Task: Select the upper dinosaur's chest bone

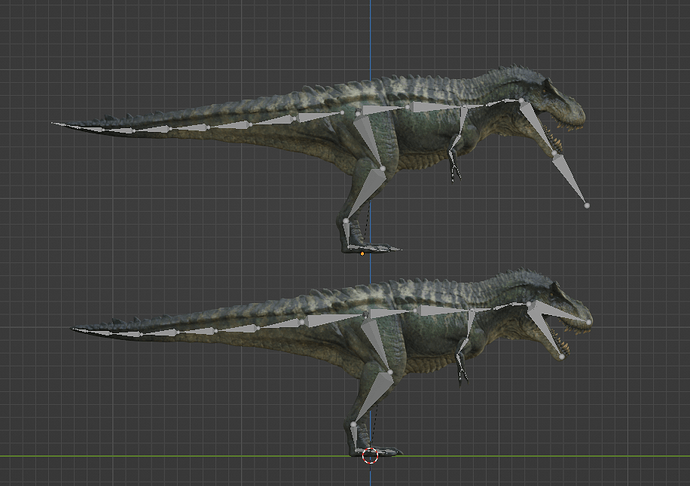Action: click(436, 107)
